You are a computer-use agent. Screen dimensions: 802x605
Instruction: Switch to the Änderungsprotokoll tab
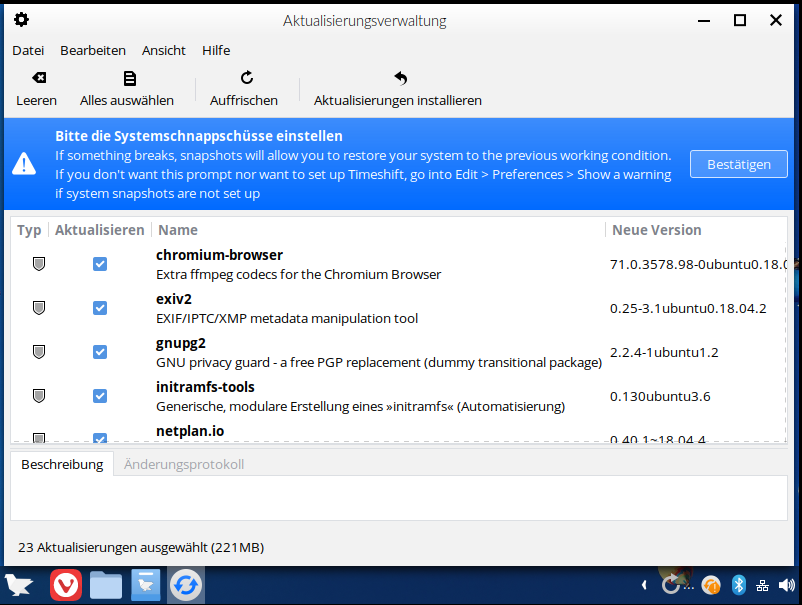tap(184, 464)
